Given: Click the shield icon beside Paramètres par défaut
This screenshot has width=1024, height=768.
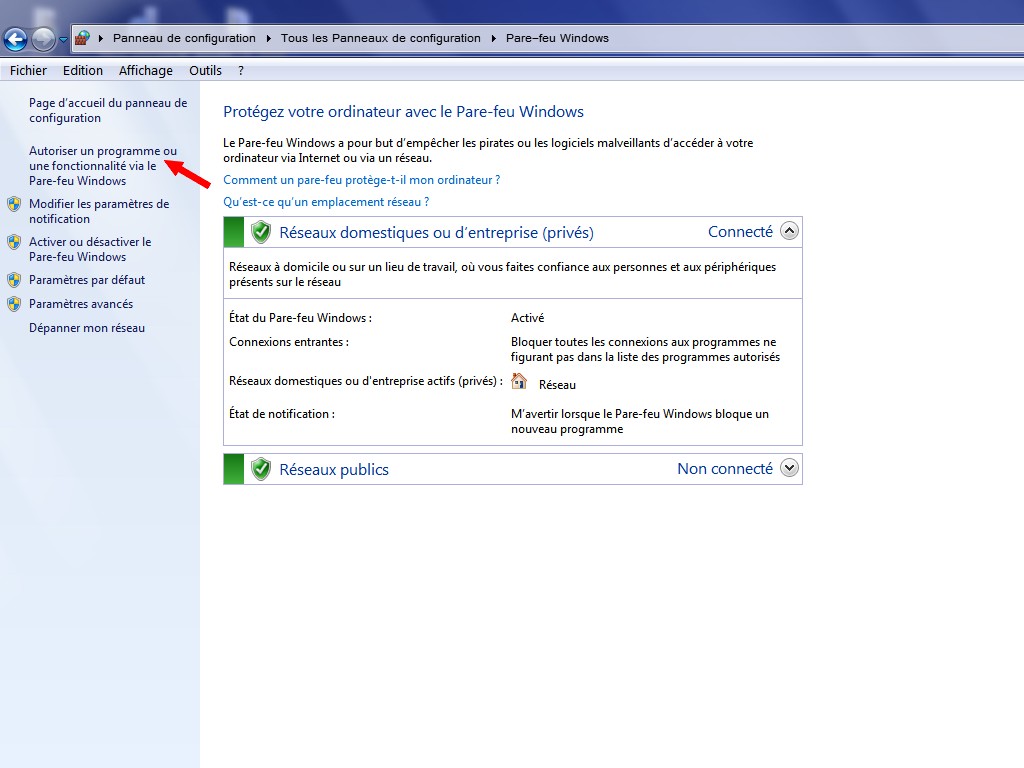Looking at the screenshot, I should tap(14, 280).
